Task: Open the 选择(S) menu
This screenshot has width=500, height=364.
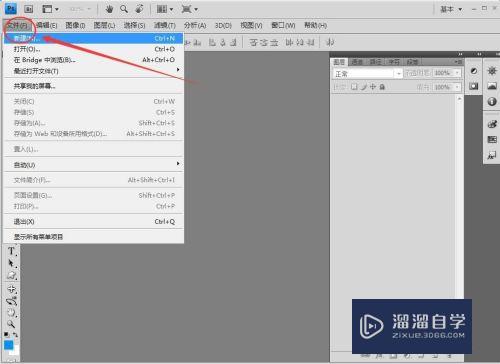Action: click(134, 25)
